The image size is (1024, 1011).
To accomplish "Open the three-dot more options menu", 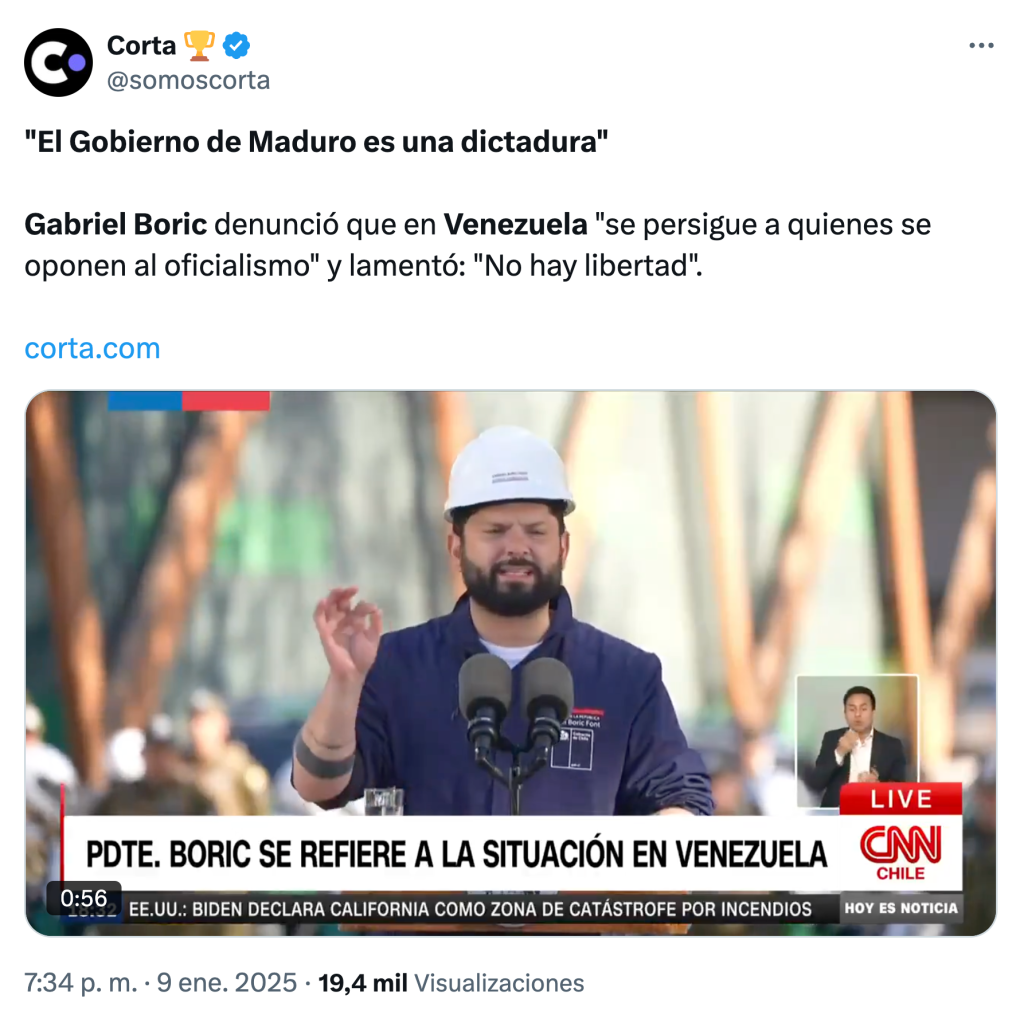I will (981, 46).
